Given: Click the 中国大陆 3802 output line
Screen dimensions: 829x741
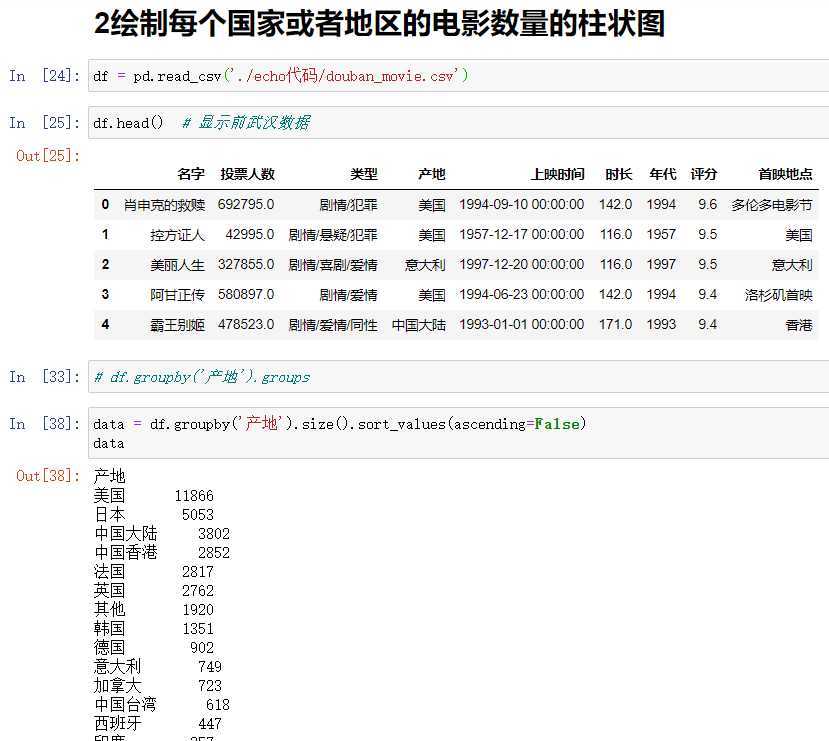Looking at the screenshot, I should (x=162, y=533).
